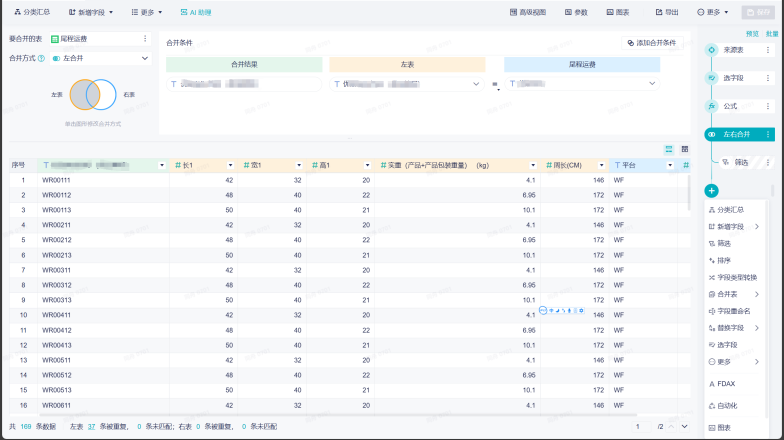Click the teal plus add-step button
The image size is (784, 440).
(711, 190)
